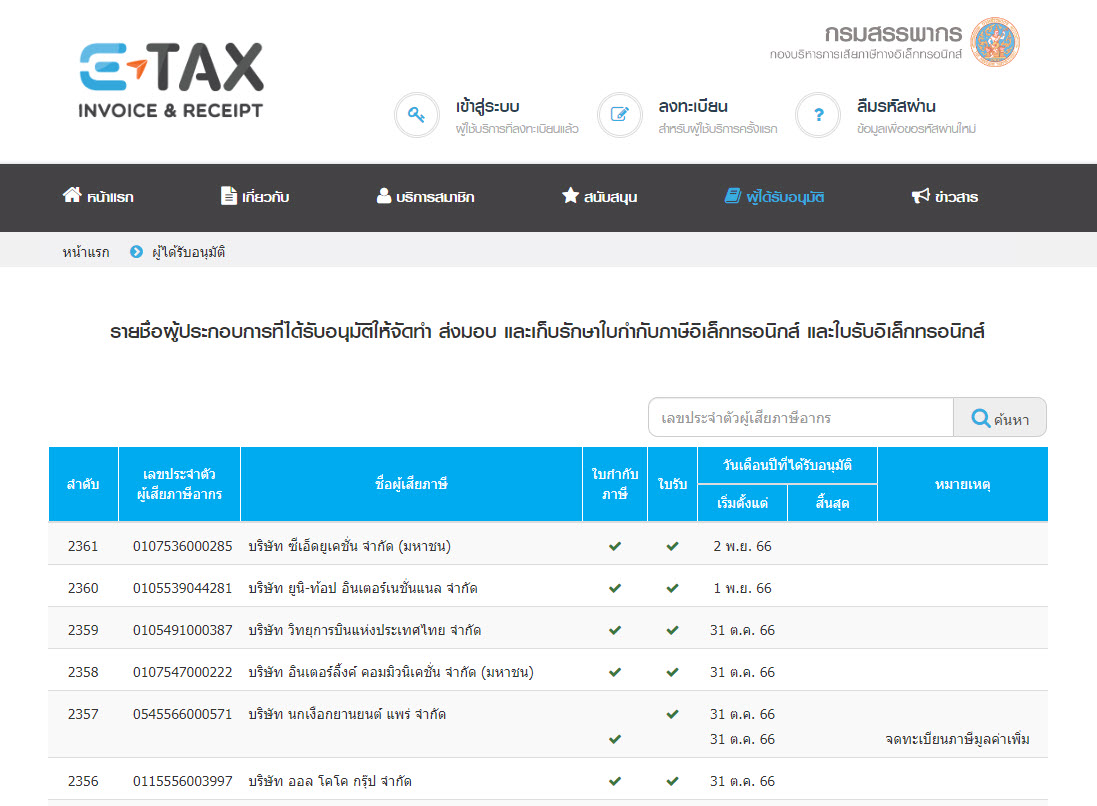Click the magnifier icon above เข้าสู่ระบบ
The height and width of the screenshot is (806, 1097).
[416, 115]
